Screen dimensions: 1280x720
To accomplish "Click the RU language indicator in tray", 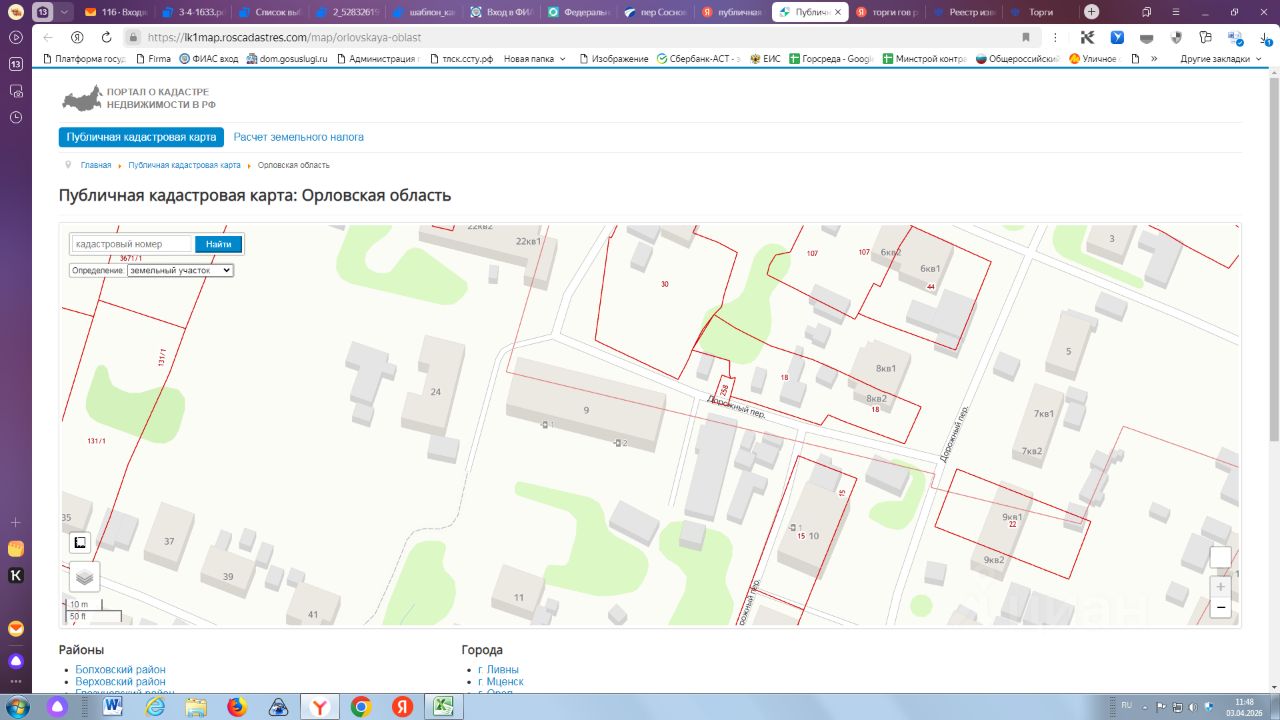I will tap(1127, 705).
